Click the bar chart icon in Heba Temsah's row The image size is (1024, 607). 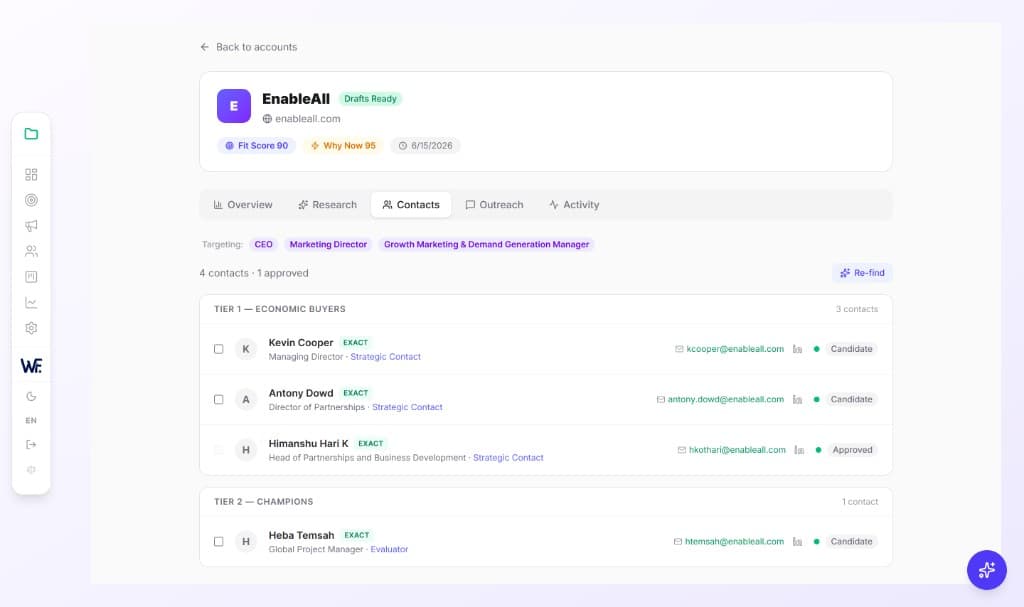797,542
